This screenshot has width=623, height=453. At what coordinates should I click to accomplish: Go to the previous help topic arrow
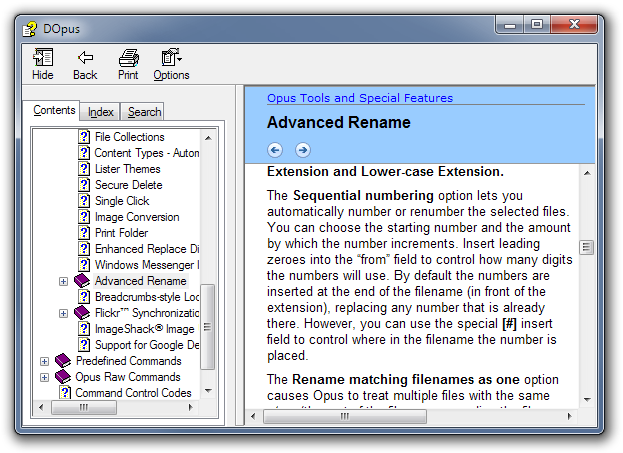(275, 150)
